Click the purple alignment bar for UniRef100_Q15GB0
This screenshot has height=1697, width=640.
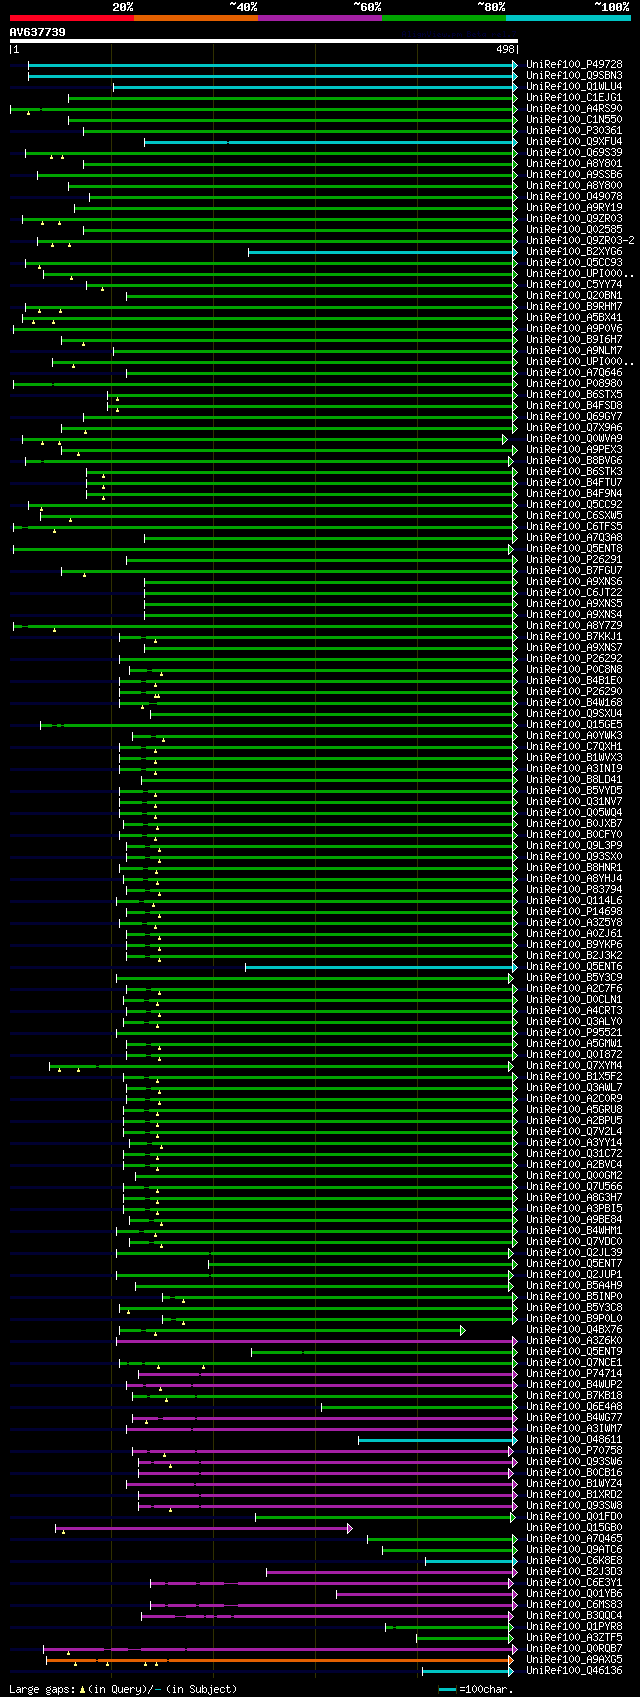pos(202,1528)
